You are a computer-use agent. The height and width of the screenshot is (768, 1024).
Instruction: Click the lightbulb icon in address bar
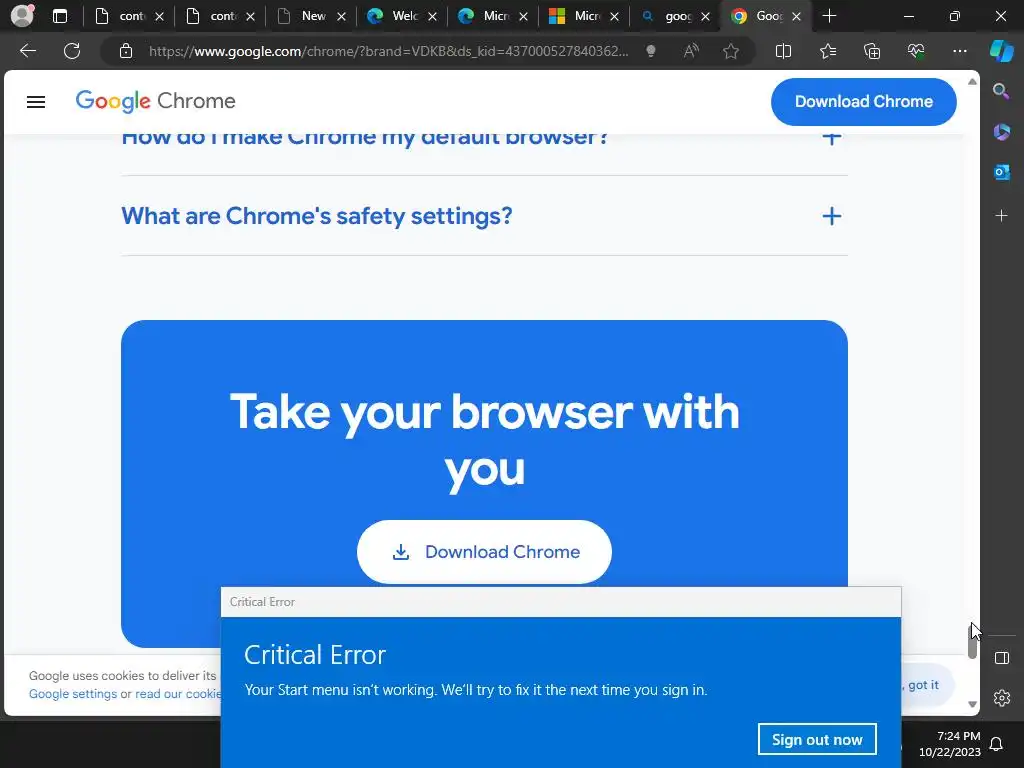coord(650,51)
